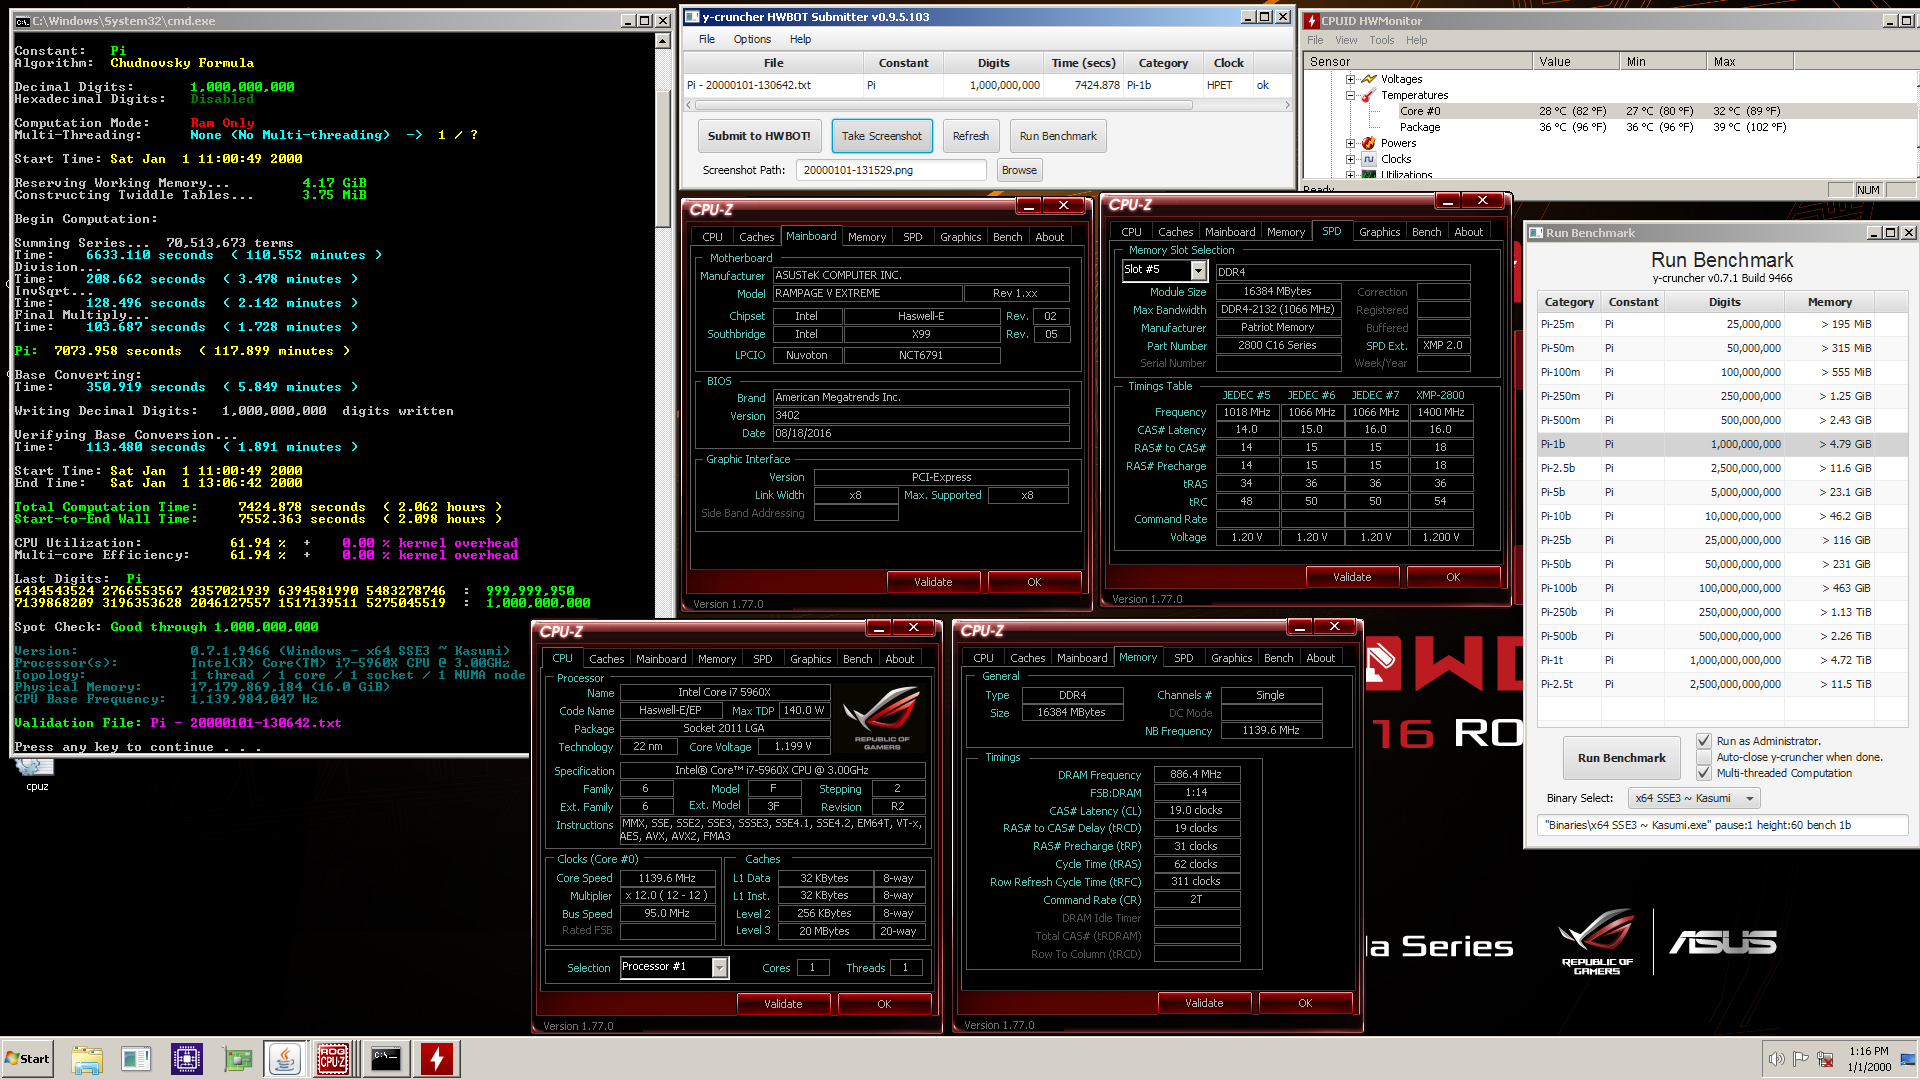Click the benchmark command line text field
Screen dimensions: 1920x1080
(x=1722, y=825)
